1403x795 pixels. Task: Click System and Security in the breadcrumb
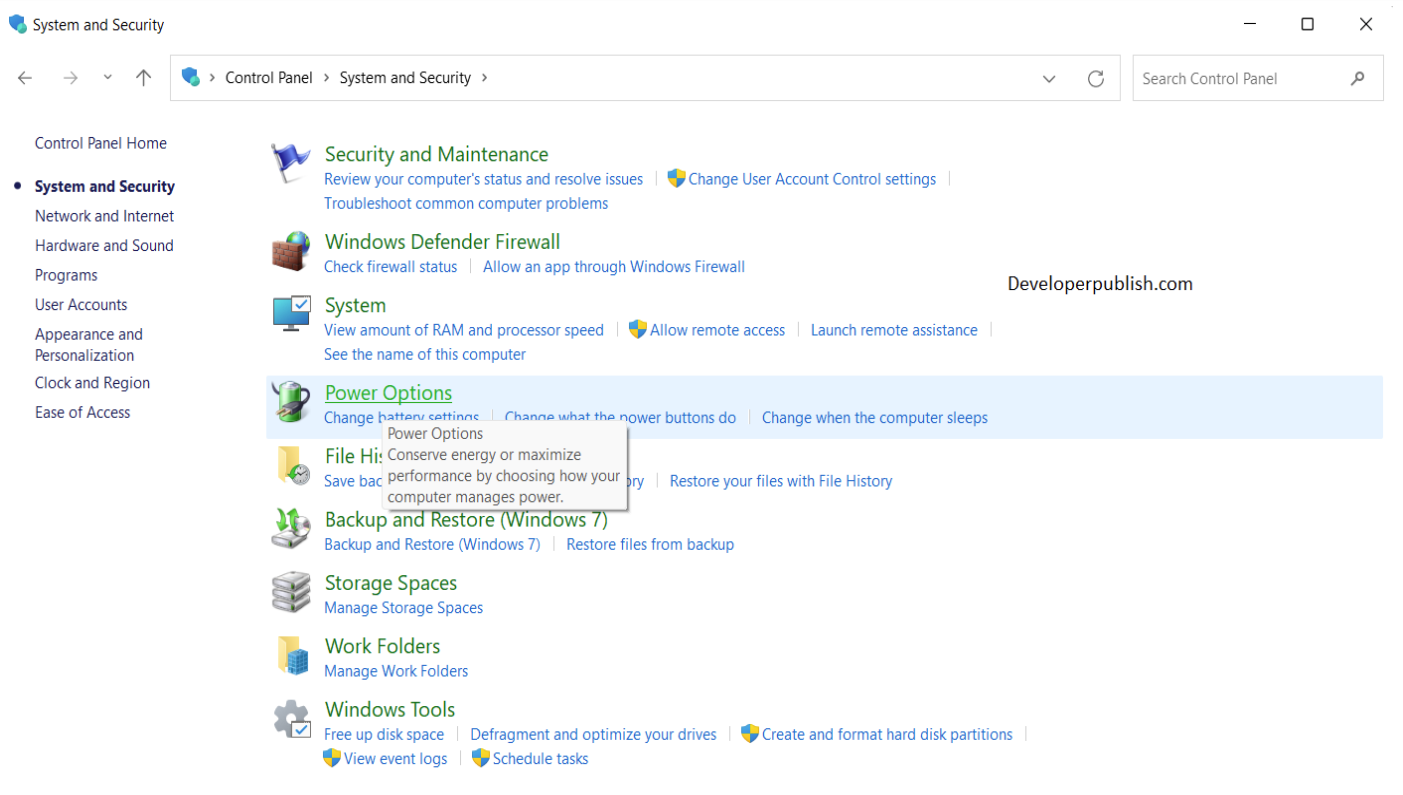coord(405,77)
